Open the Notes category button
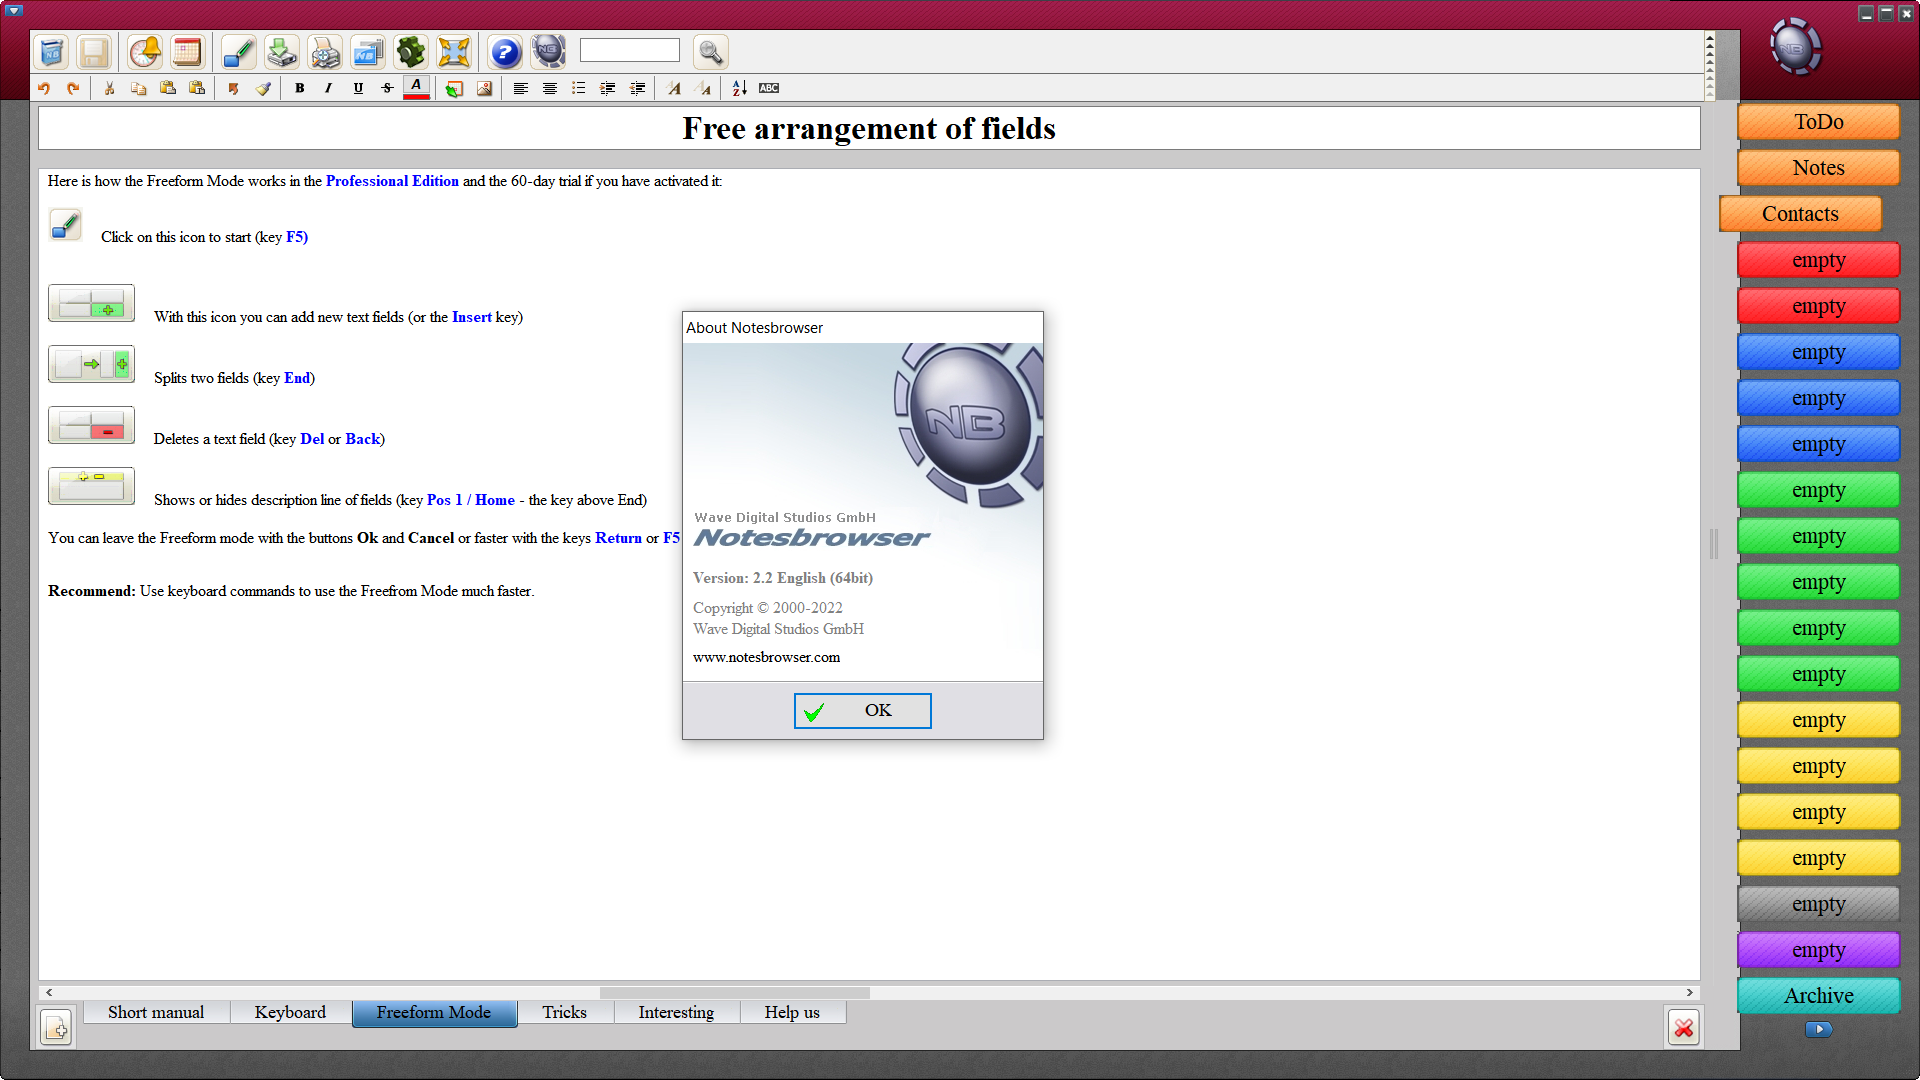Screen dimensions: 1920x1080 click(1818, 168)
